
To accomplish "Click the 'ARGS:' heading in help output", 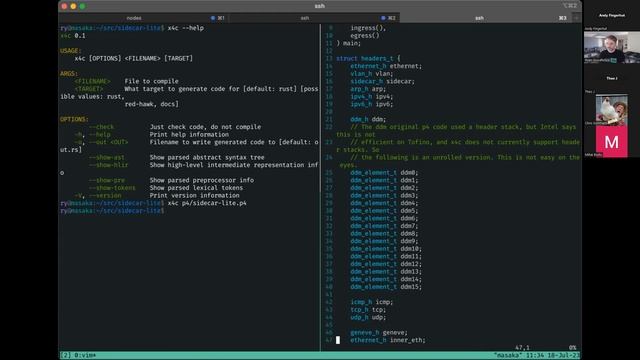I will 69,74.
